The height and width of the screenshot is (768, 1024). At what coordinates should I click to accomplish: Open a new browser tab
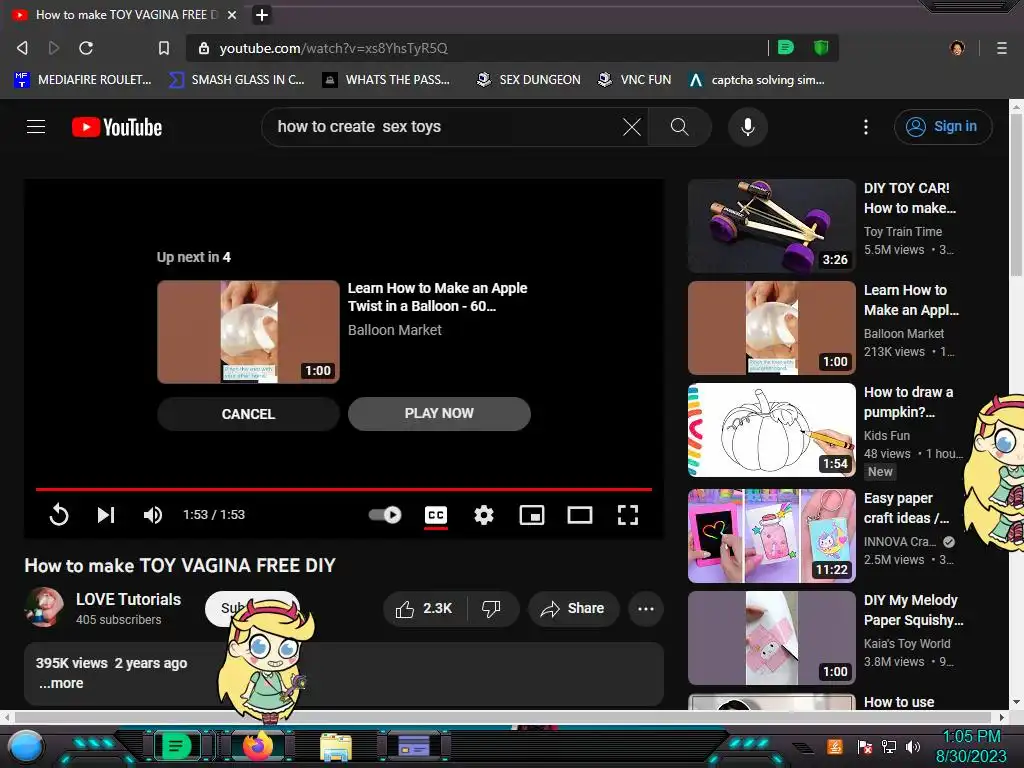[x=261, y=14]
